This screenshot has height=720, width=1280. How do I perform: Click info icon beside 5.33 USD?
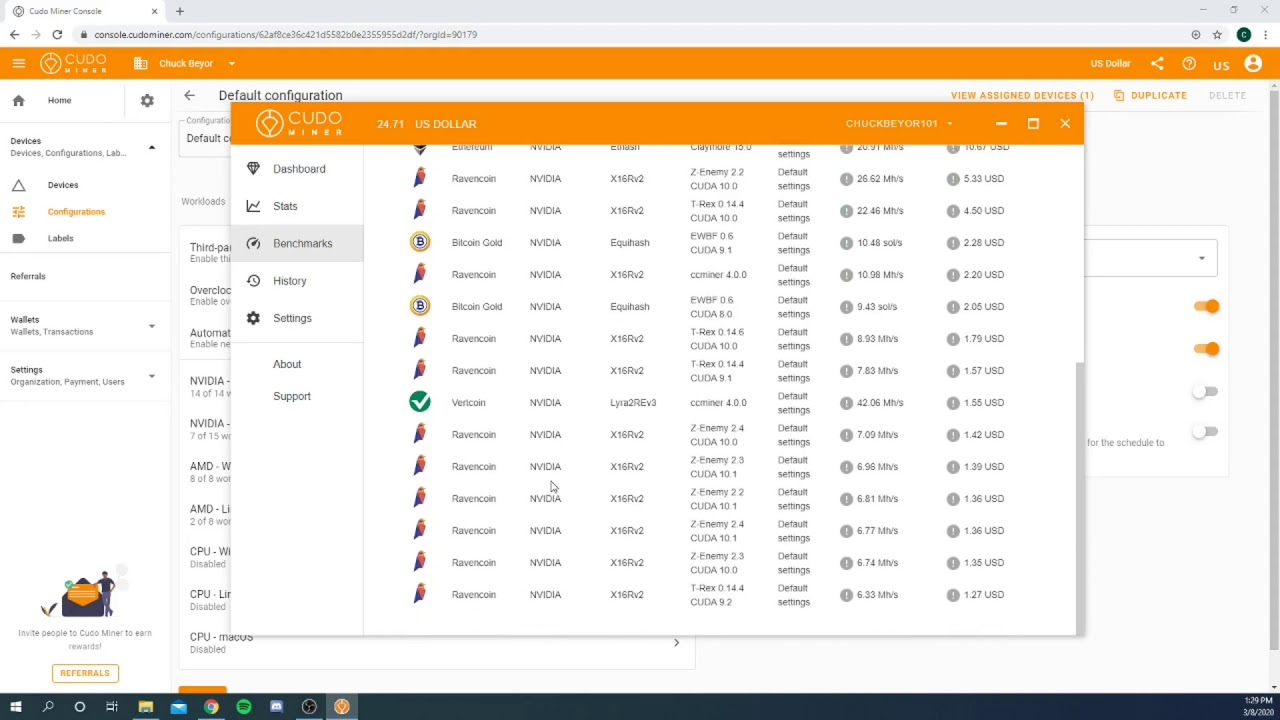point(953,179)
